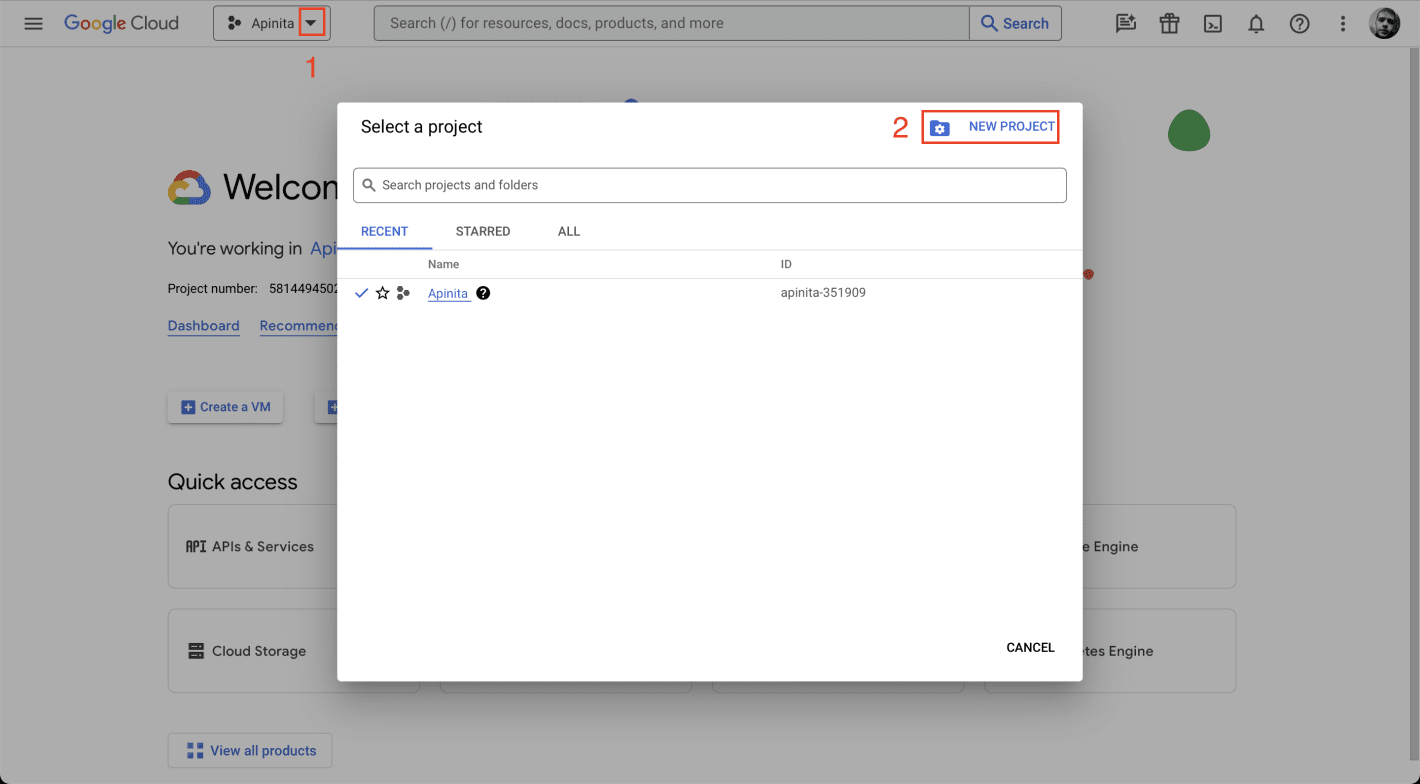The height and width of the screenshot is (784, 1420).
Task: Click your profile avatar picture
Action: point(1384,22)
